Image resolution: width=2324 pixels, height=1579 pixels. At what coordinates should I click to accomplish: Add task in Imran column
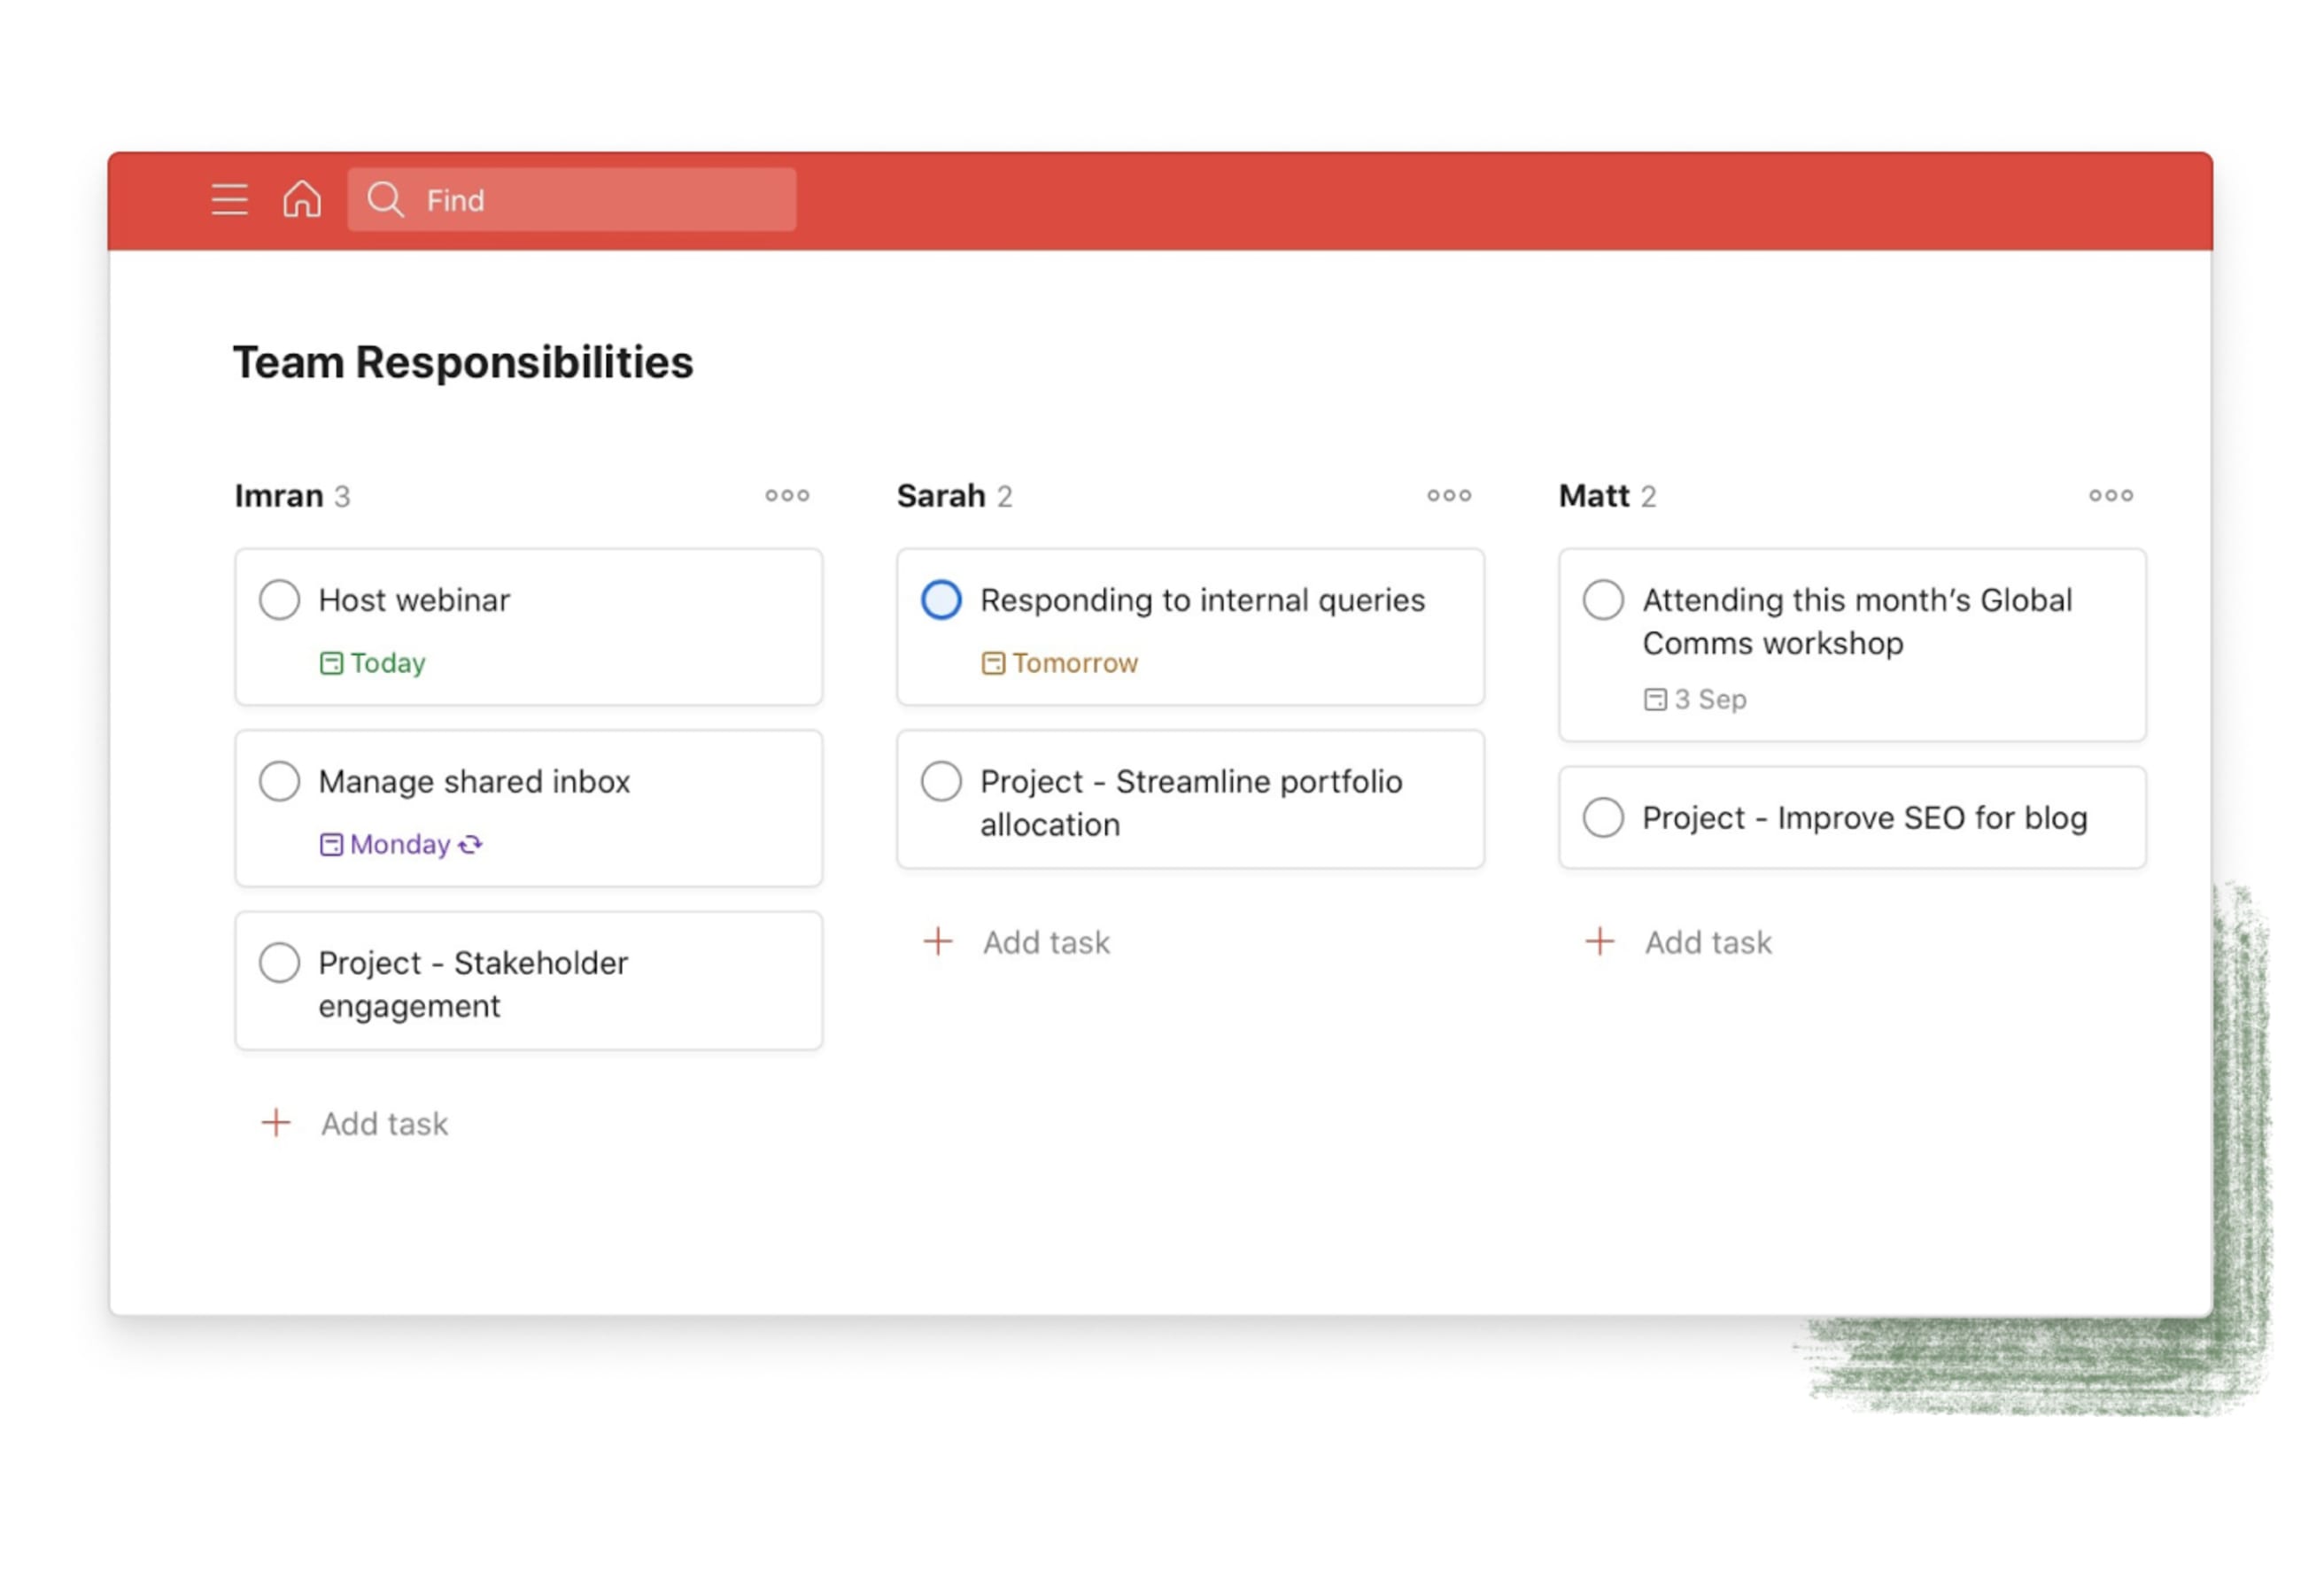point(385,1125)
